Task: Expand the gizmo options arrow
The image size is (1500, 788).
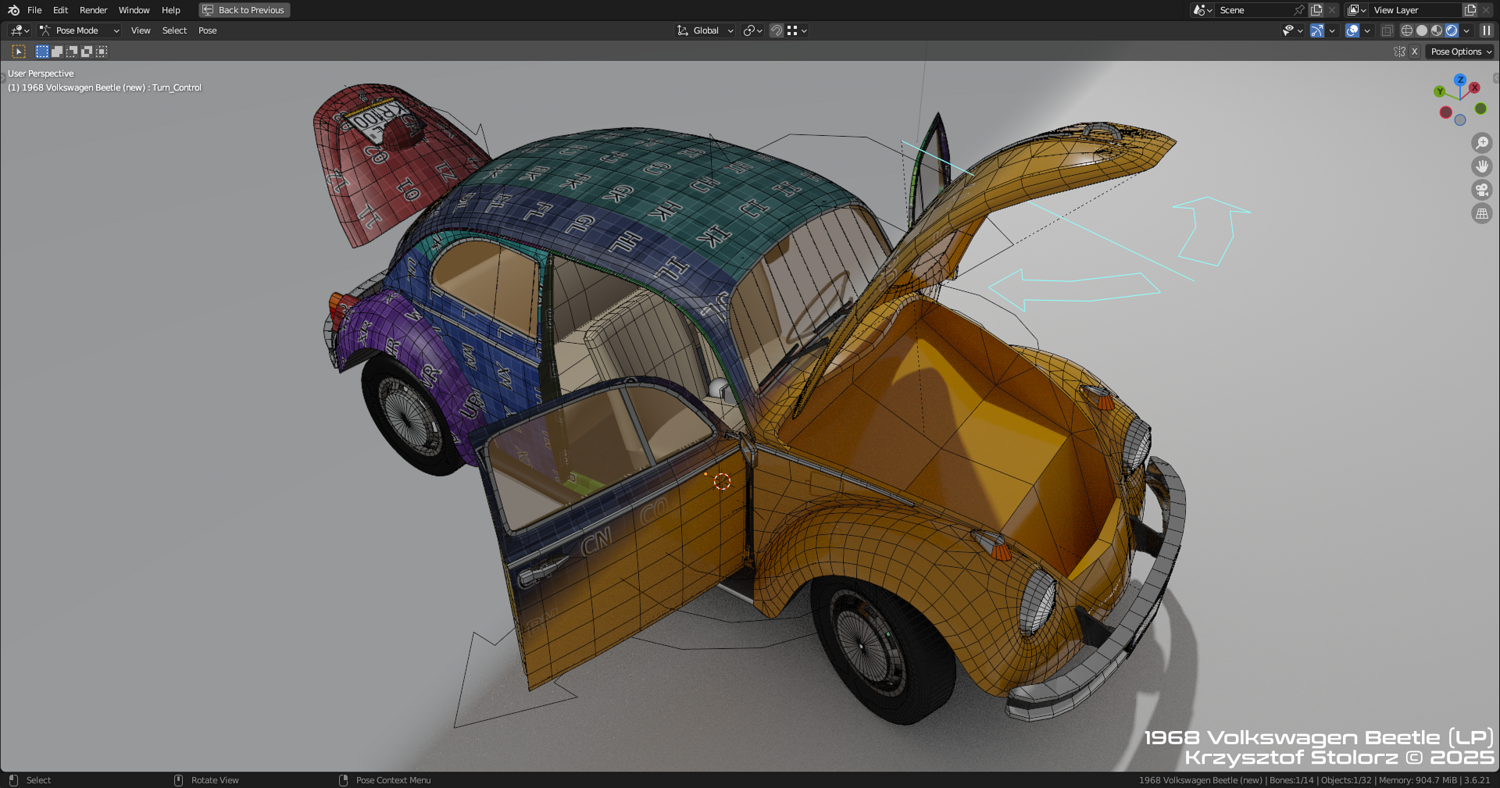Action: [1332, 31]
